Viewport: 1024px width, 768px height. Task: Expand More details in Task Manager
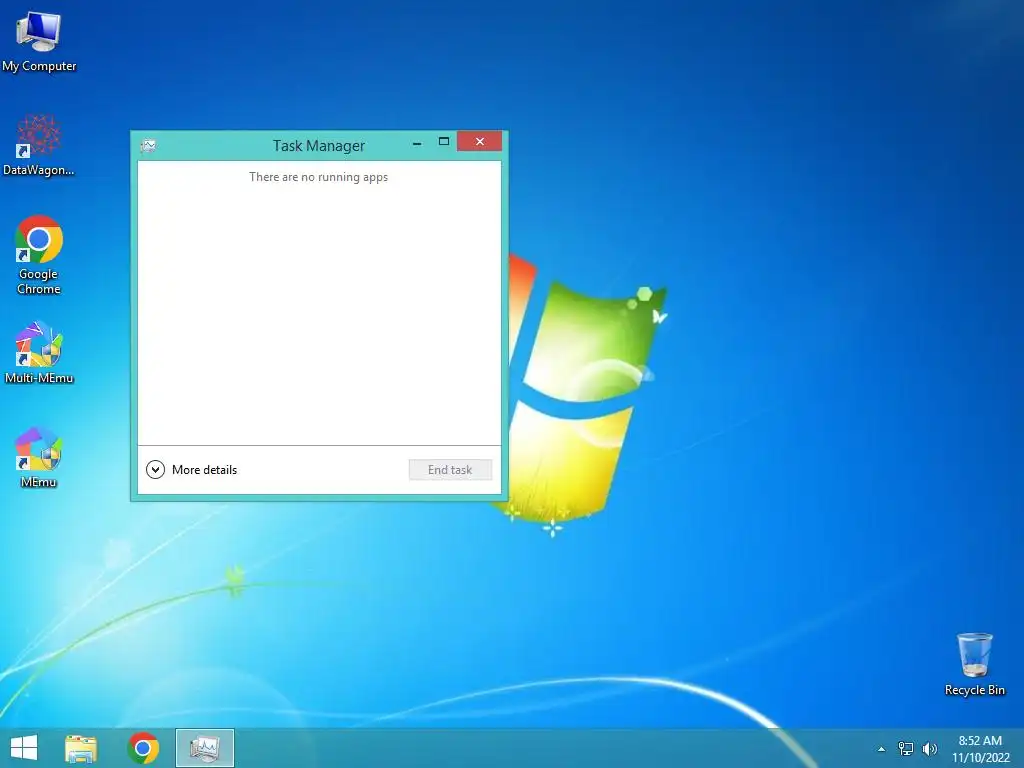pyautogui.click(x=191, y=470)
